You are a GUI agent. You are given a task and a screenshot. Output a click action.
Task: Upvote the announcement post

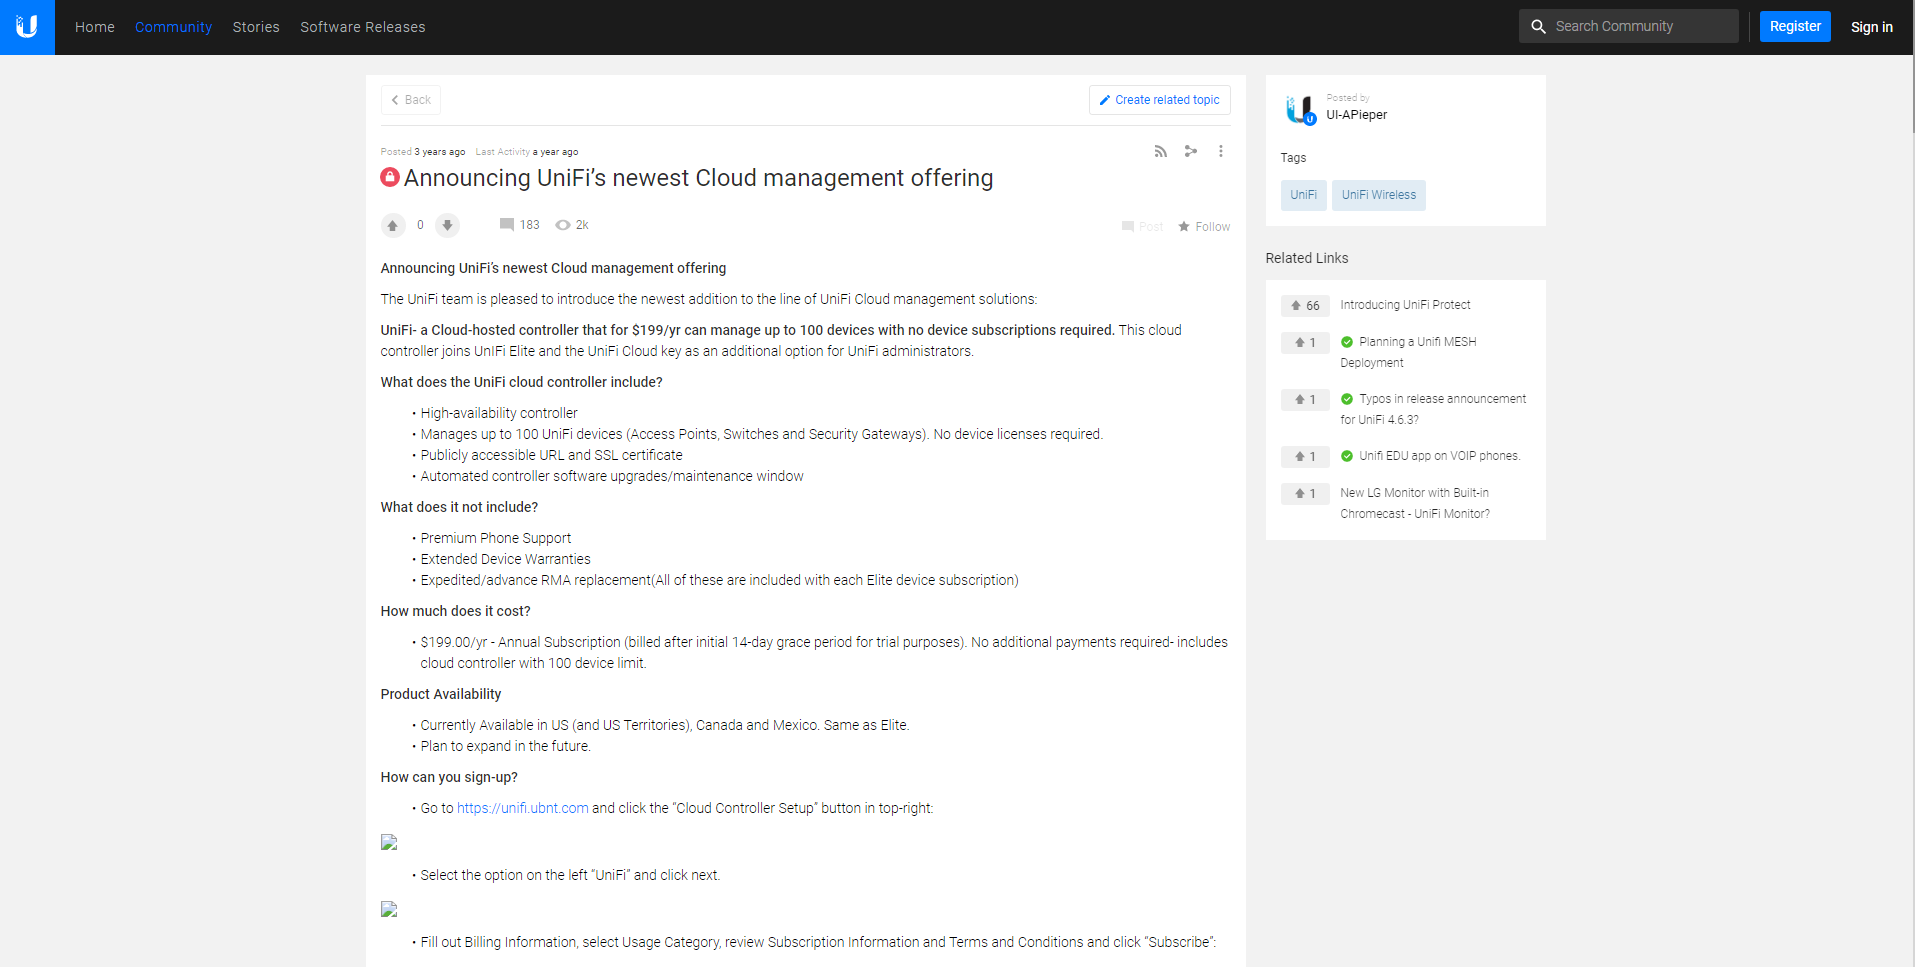393,225
